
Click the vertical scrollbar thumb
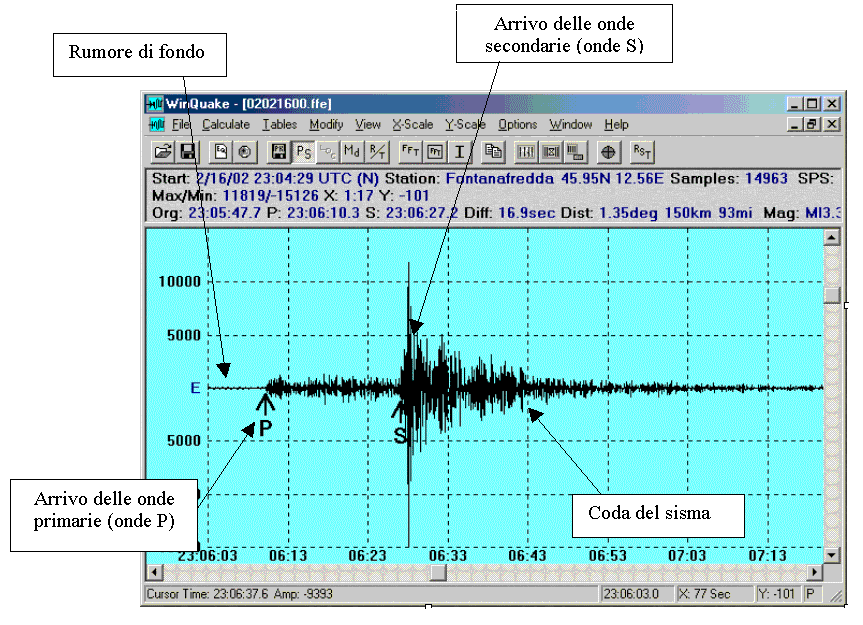(831, 295)
